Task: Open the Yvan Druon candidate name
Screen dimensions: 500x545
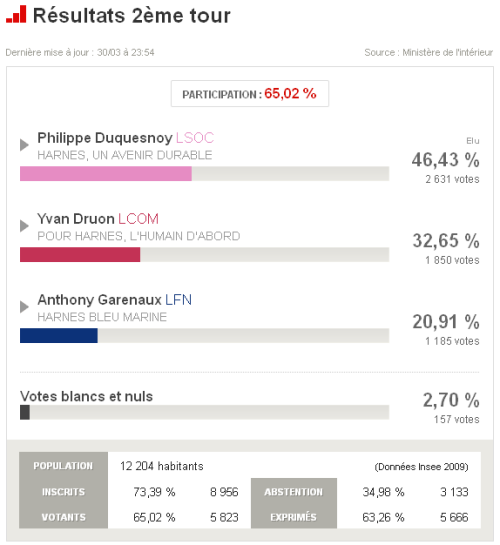Action: (76, 219)
